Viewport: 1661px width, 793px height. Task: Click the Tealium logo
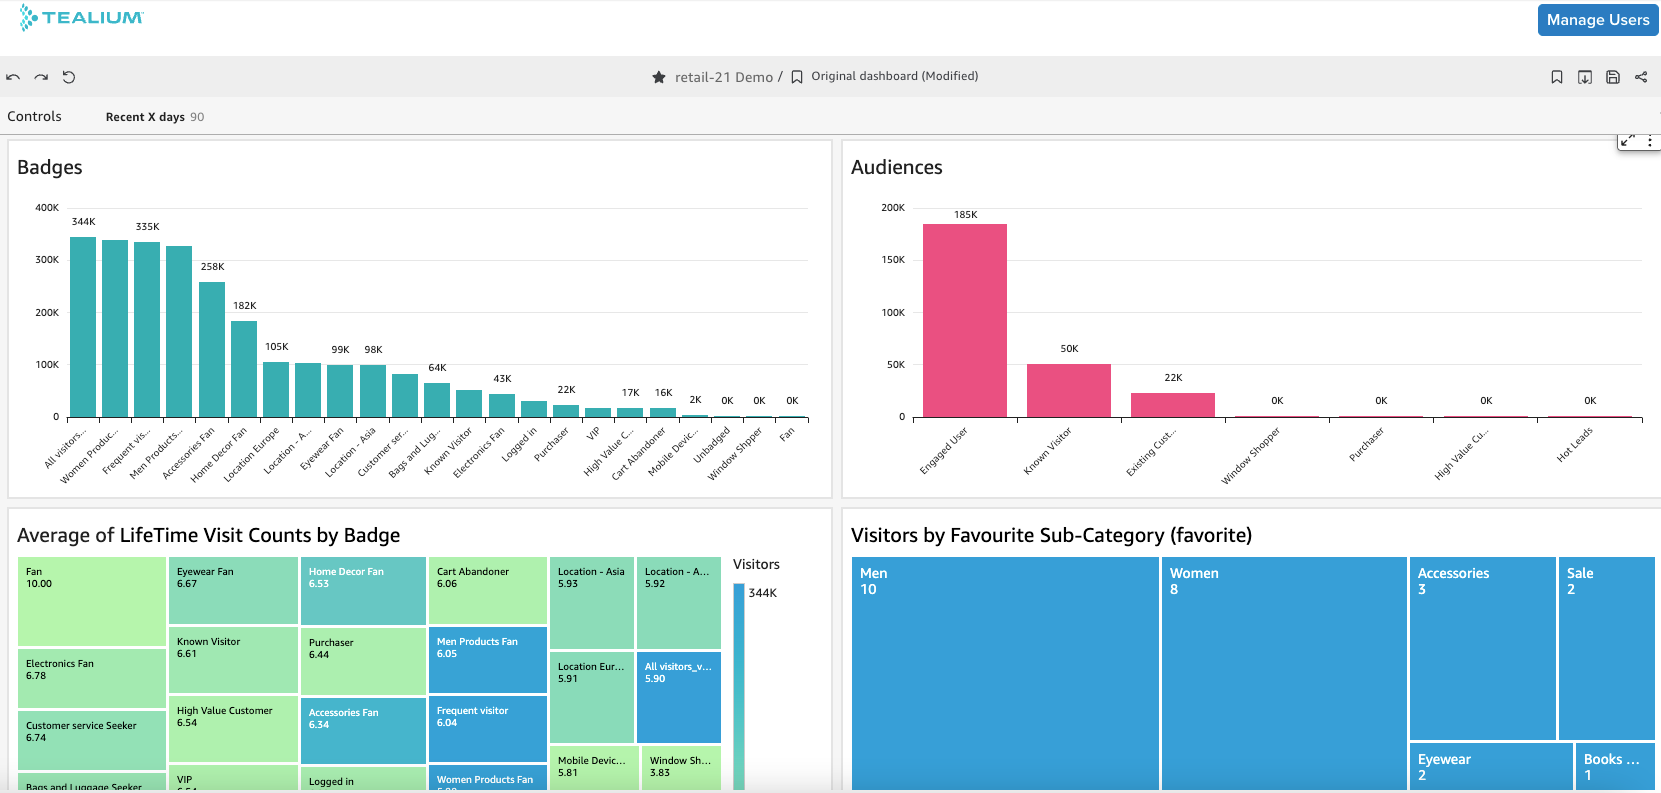click(82, 18)
